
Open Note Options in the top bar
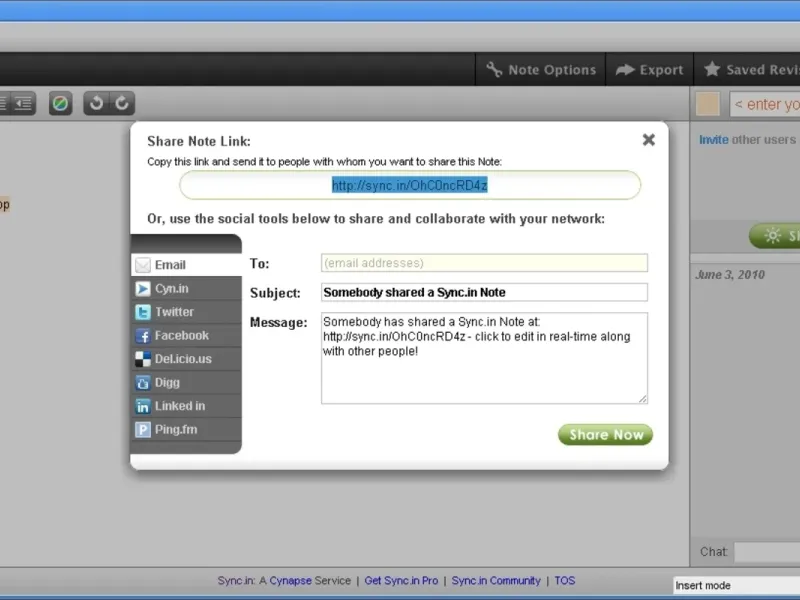coord(541,69)
